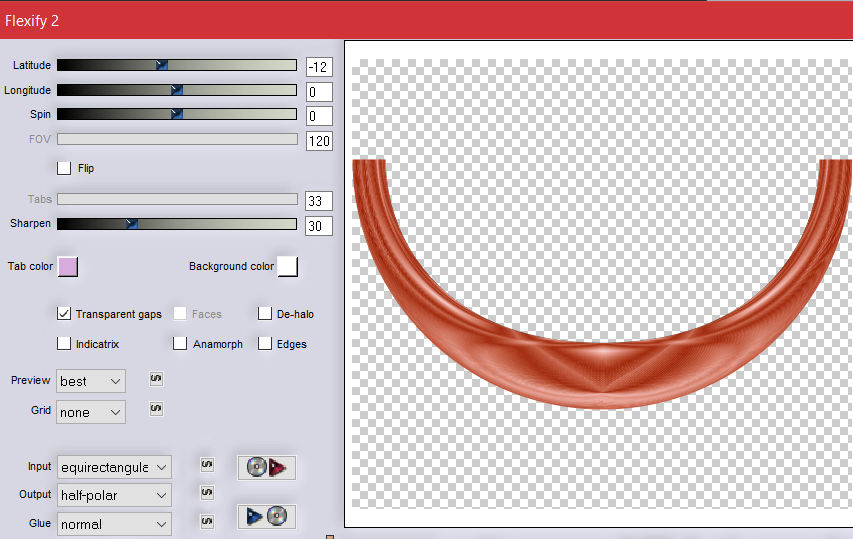Enable the De-halo checkbox

click(265, 314)
